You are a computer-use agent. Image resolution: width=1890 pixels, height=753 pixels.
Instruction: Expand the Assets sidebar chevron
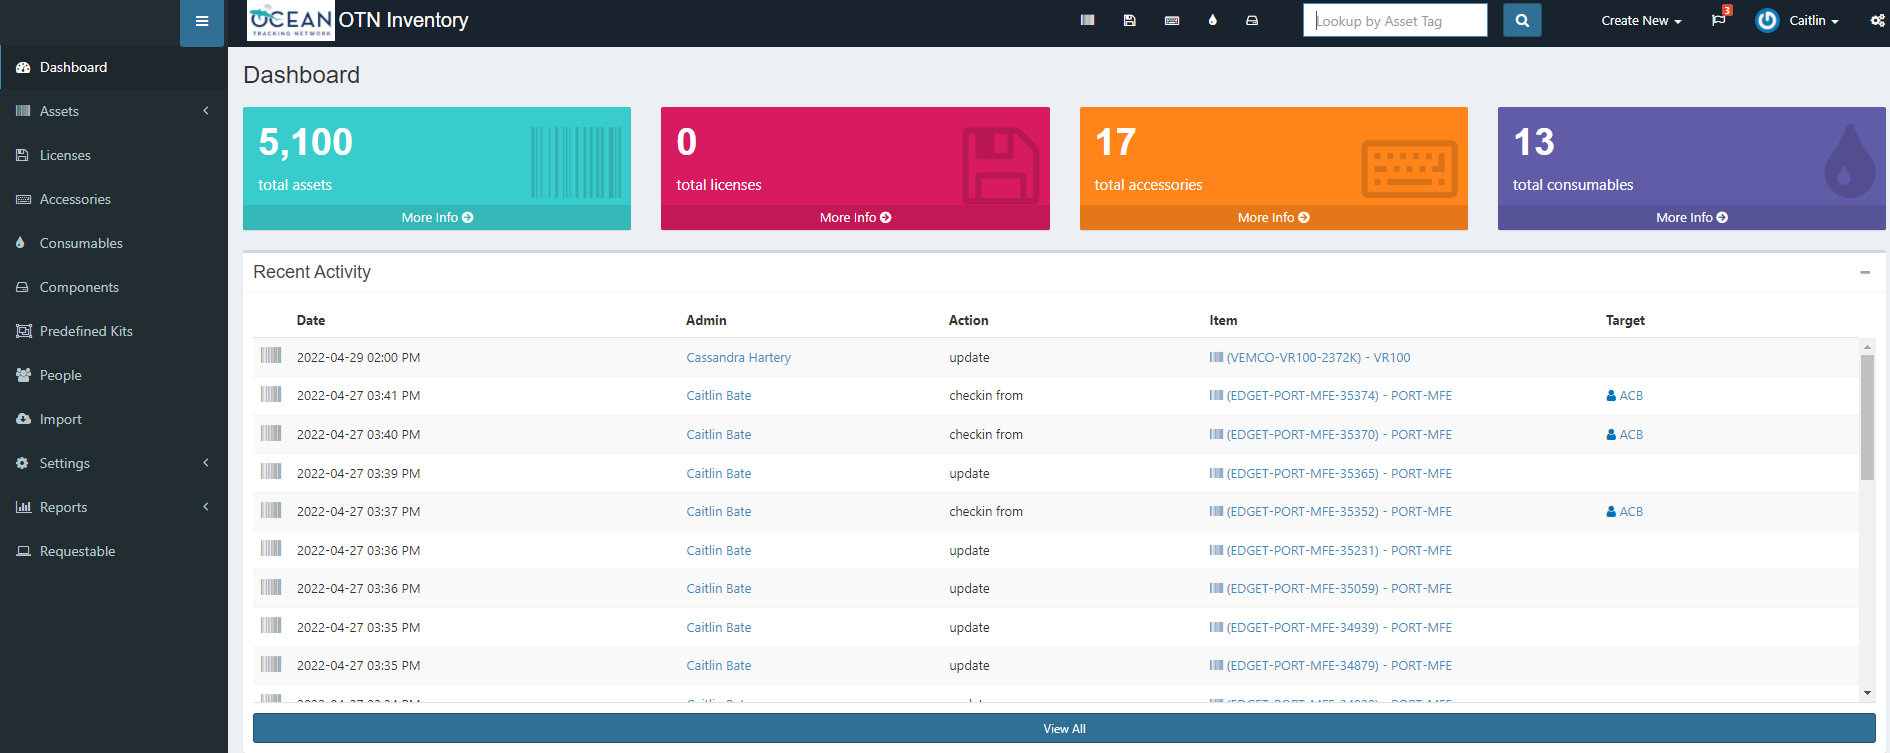pyautogui.click(x=206, y=111)
